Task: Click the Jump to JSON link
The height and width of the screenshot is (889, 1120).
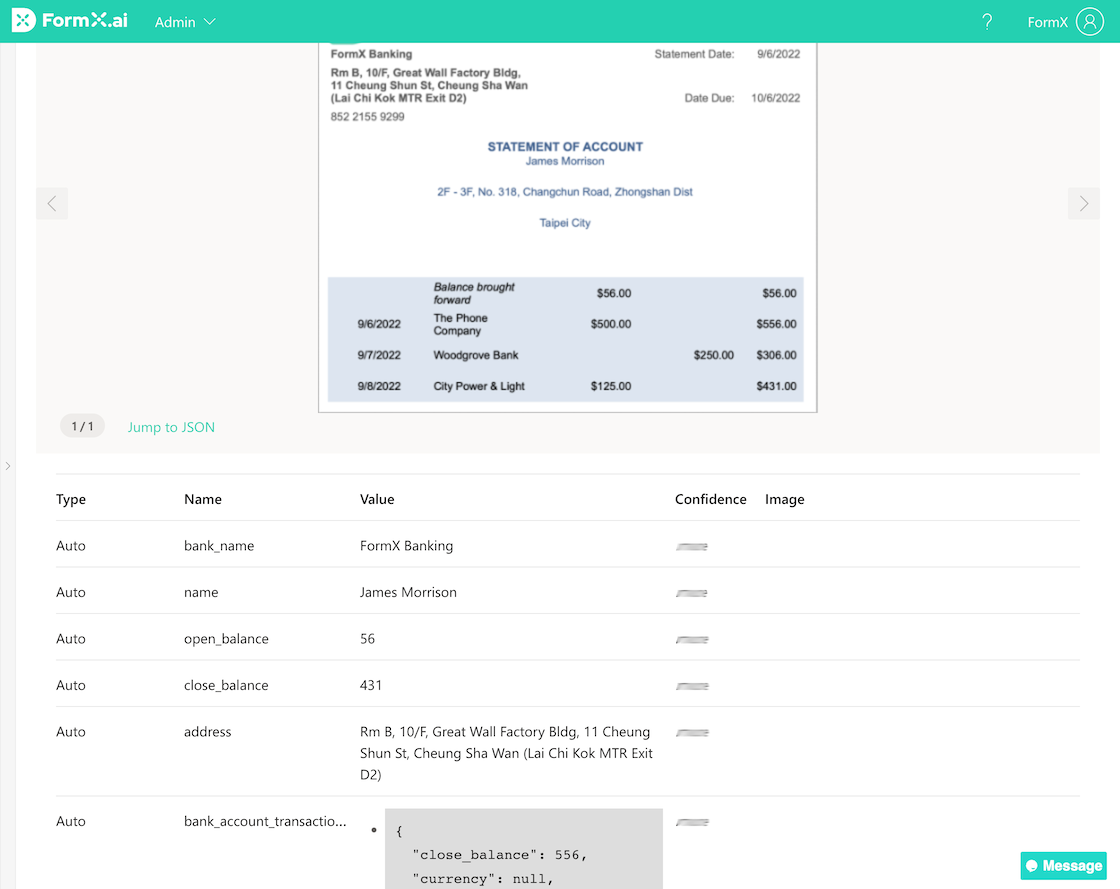Action: [171, 427]
